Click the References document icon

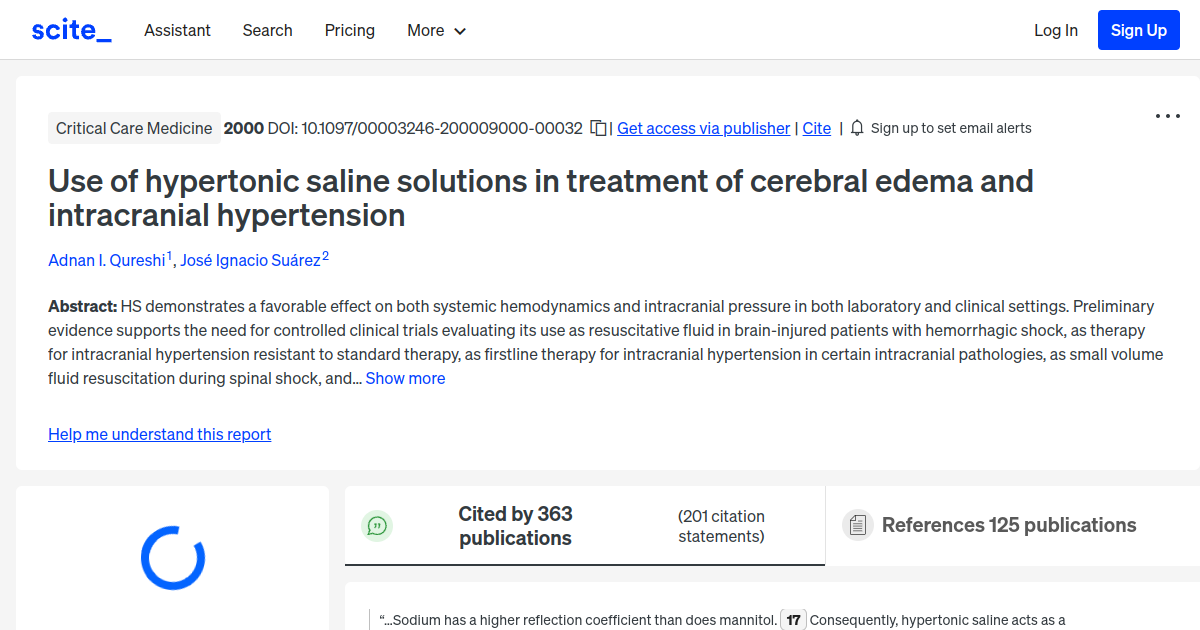click(x=857, y=524)
